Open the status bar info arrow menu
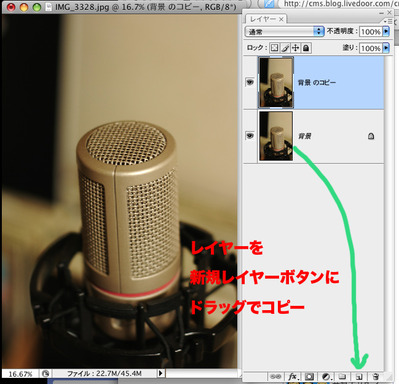This screenshot has height=384, width=399. [161, 373]
